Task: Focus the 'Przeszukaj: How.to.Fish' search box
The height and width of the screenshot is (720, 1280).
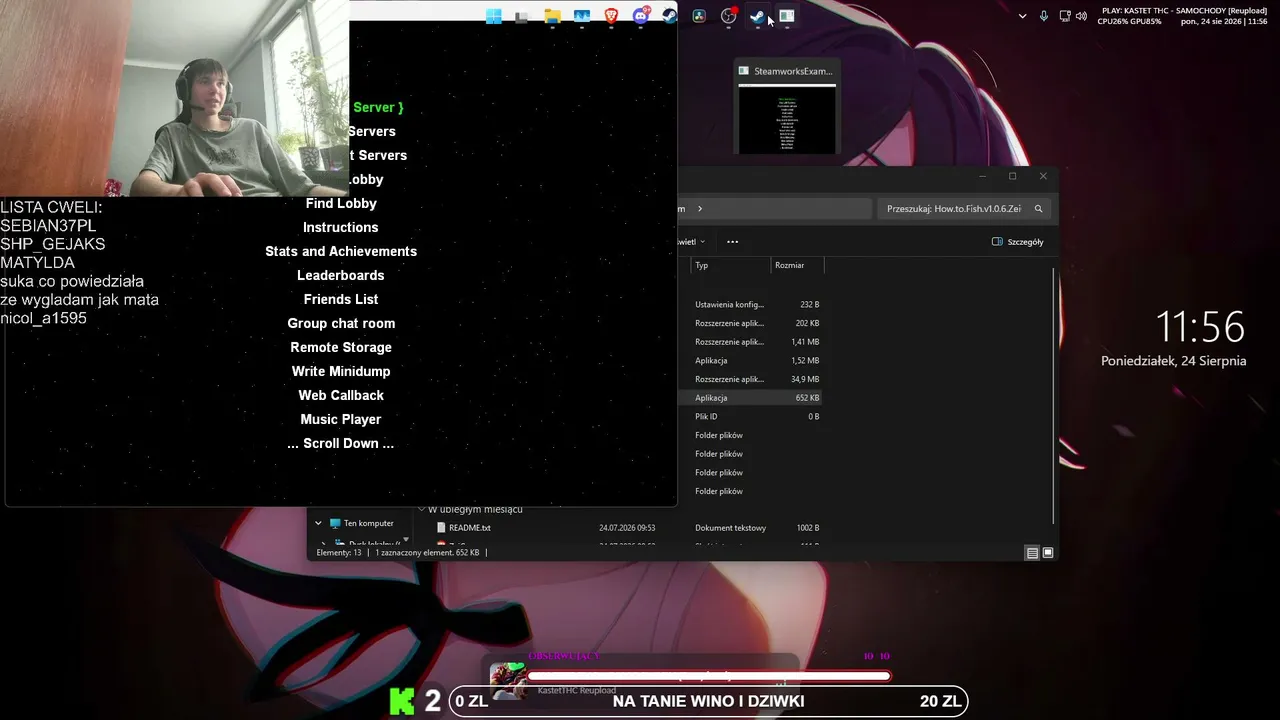Action: 963,209
